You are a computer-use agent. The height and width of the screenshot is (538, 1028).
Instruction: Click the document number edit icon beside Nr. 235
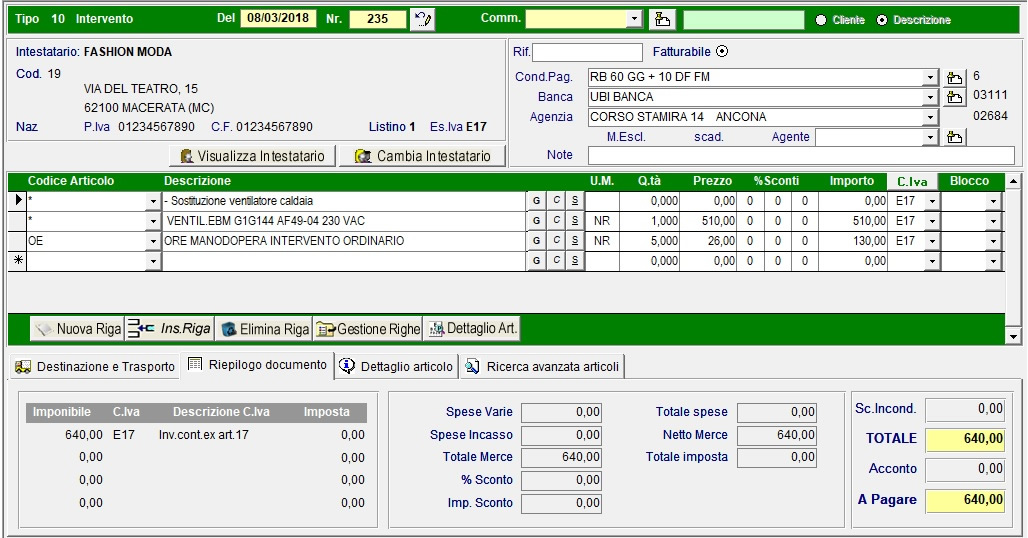422,19
